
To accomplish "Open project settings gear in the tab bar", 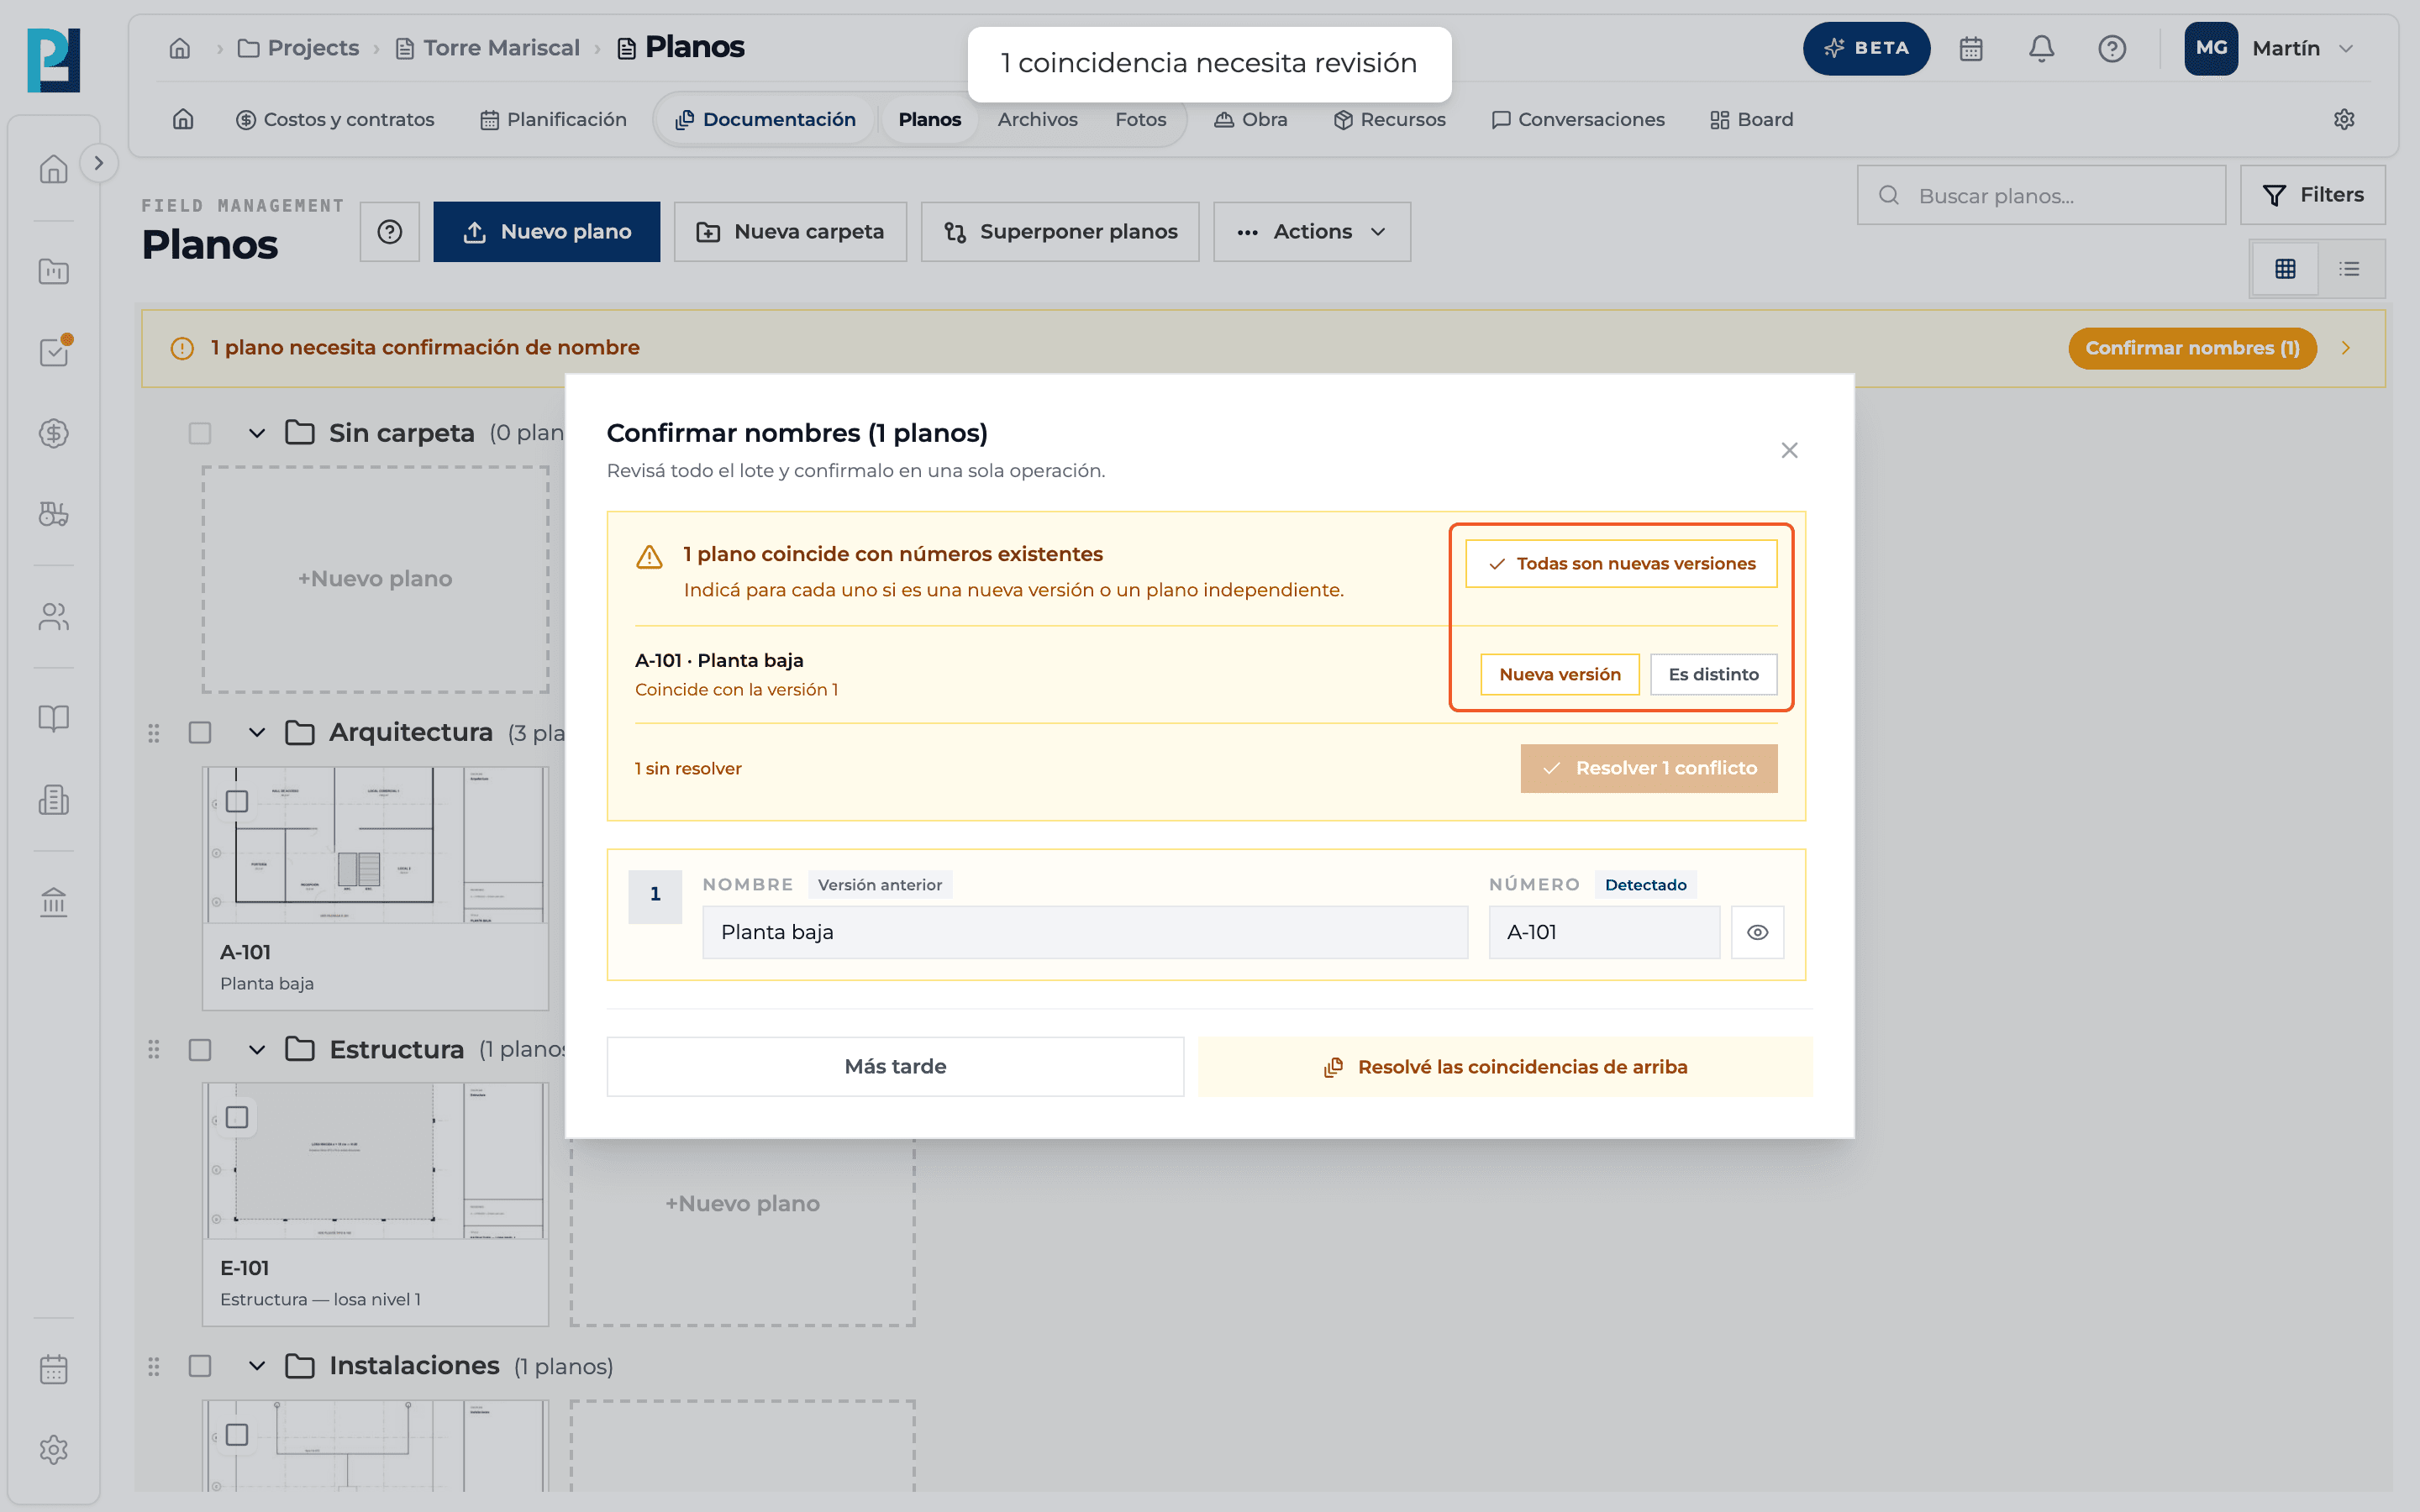I will click(2344, 119).
